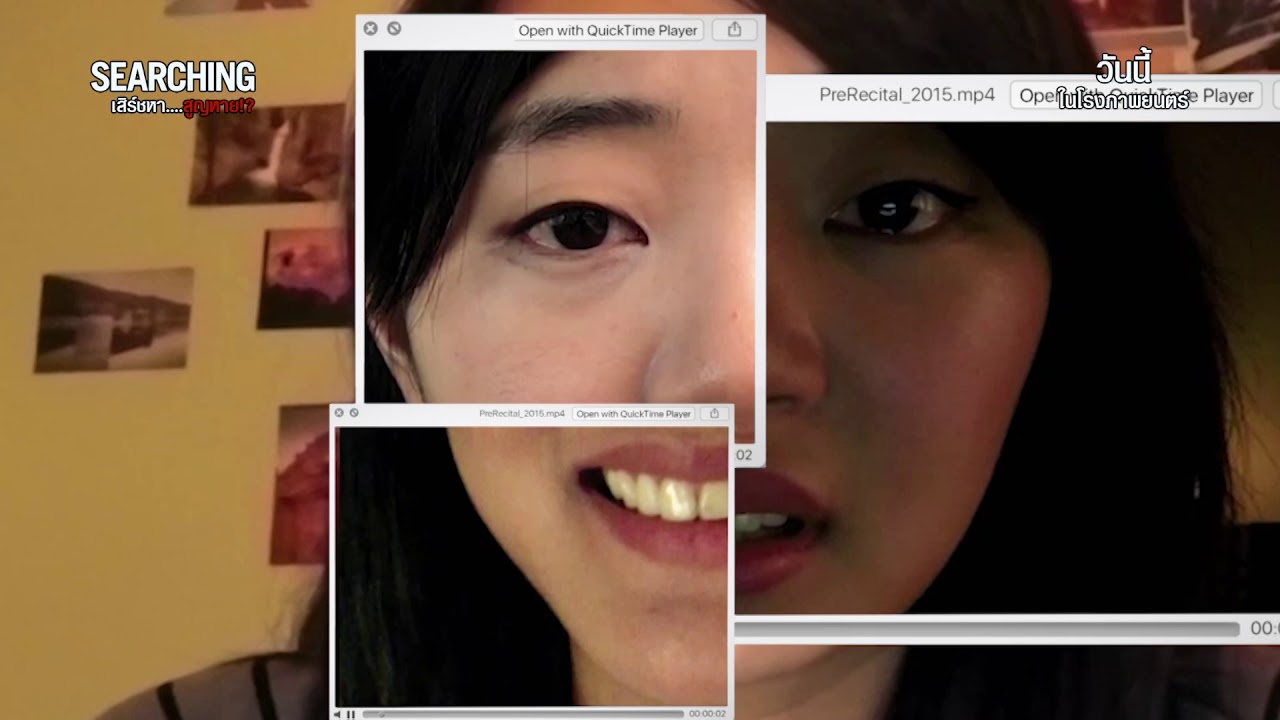Viewport: 1280px width, 720px height.
Task: Pause playback in bottom-left preview window
Action: tap(351, 714)
